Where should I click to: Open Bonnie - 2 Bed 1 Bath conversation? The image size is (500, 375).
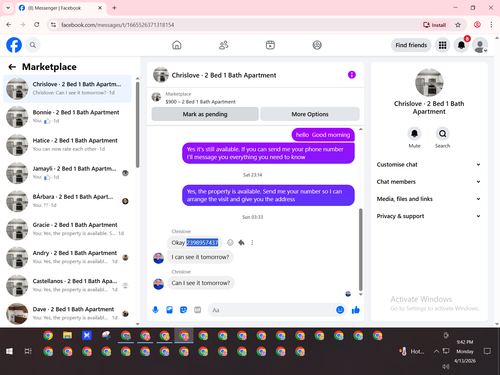[x=68, y=117]
